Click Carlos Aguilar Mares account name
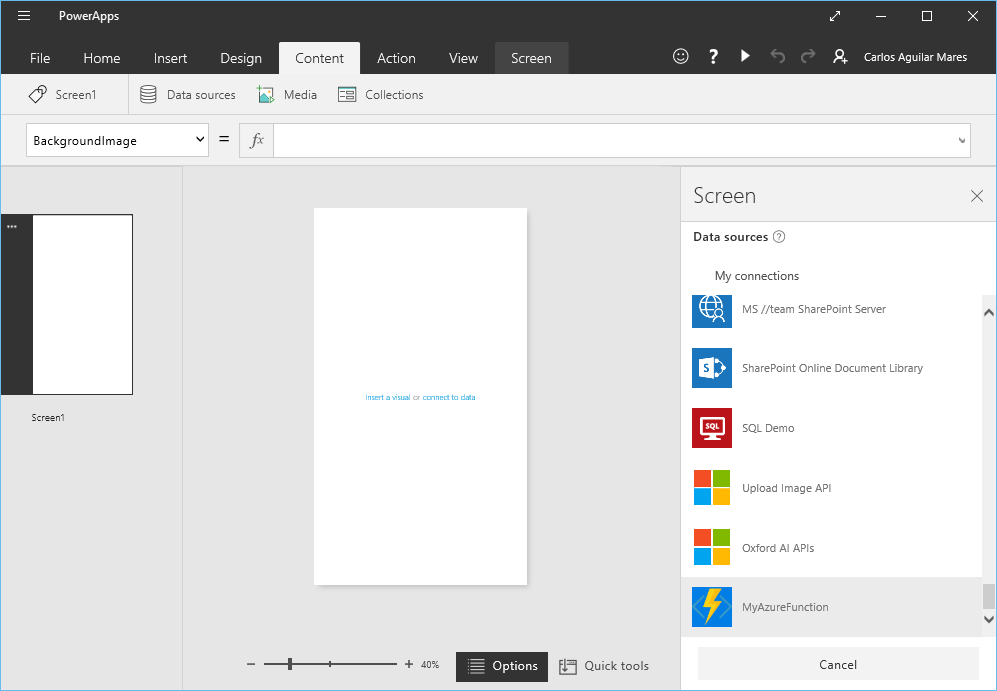Viewport: 997px width, 691px height. click(915, 57)
